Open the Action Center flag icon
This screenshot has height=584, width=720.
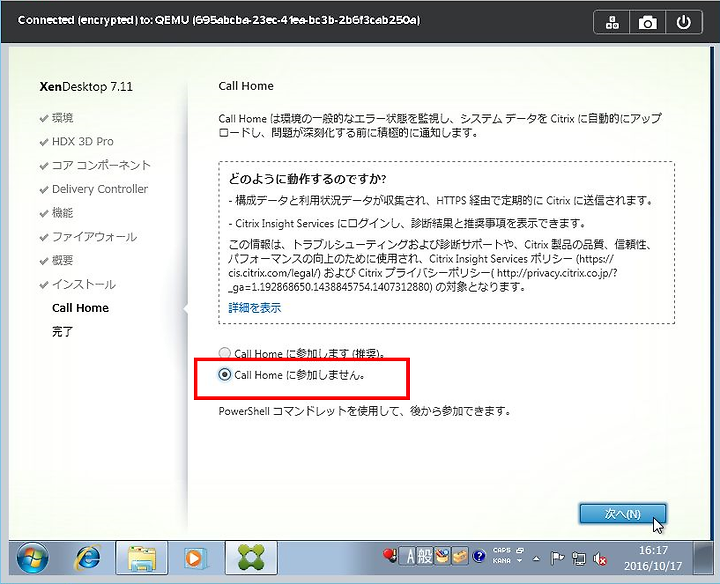tap(557, 558)
